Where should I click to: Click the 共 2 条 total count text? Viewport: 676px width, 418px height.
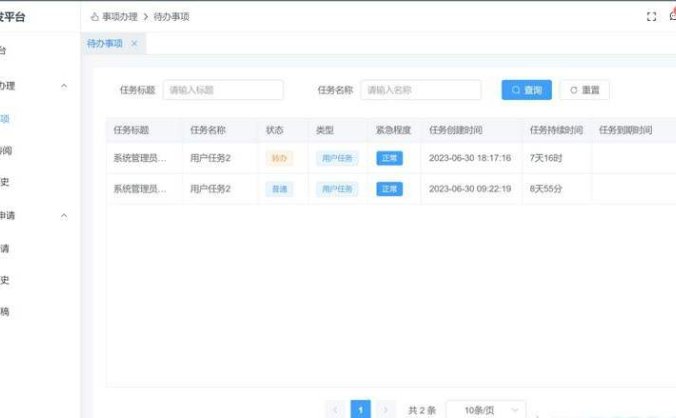tap(422, 410)
